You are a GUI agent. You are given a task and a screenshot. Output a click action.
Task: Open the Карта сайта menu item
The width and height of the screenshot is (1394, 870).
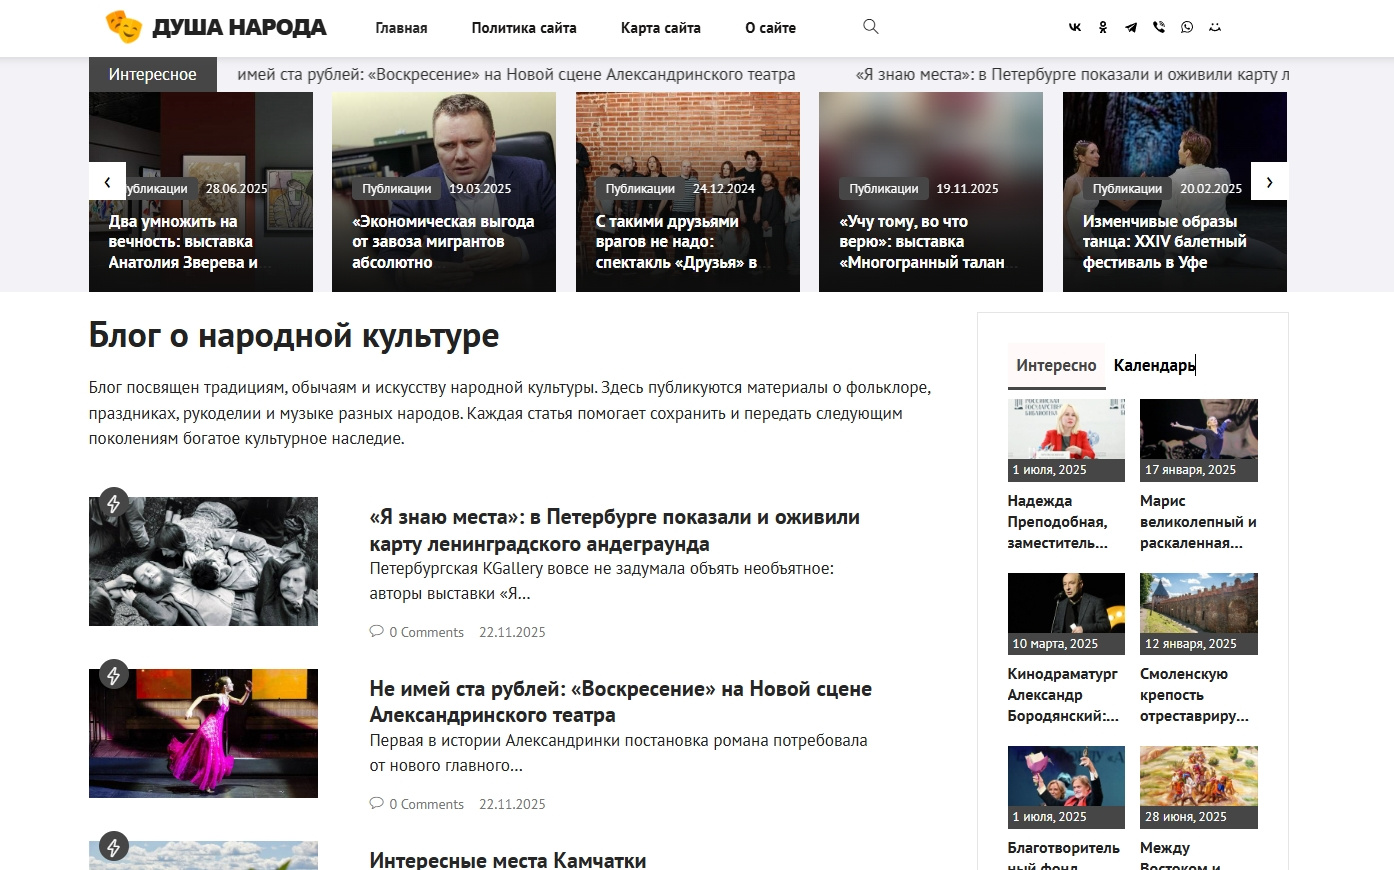(661, 28)
